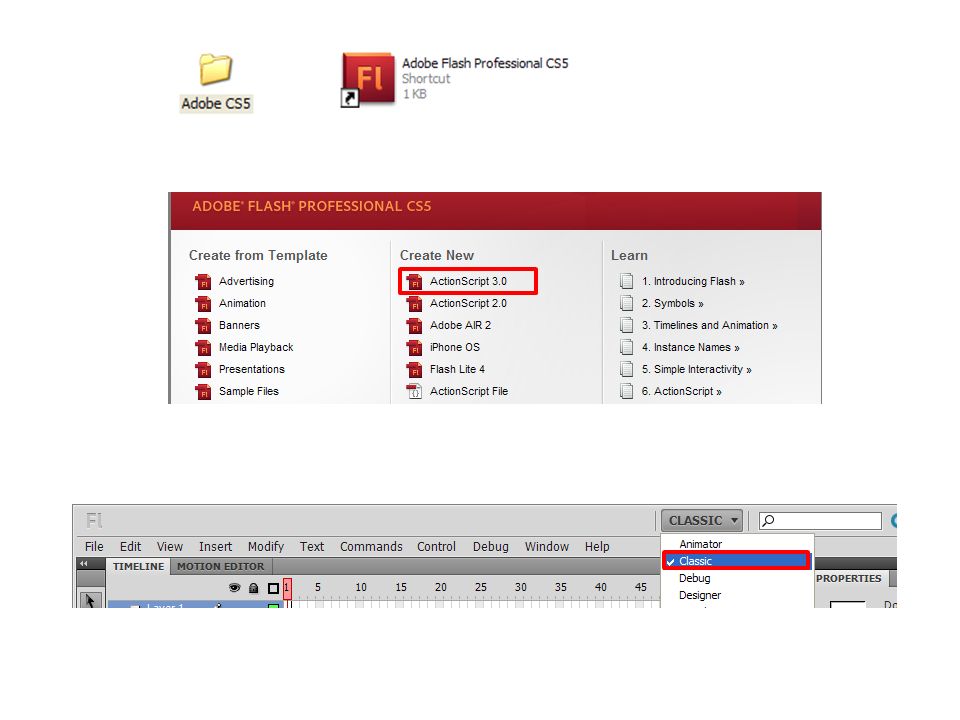Click the ActionScript 2.0 file icon
Image resolution: width=960 pixels, height=720 pixels.
(x=414, y=304)
